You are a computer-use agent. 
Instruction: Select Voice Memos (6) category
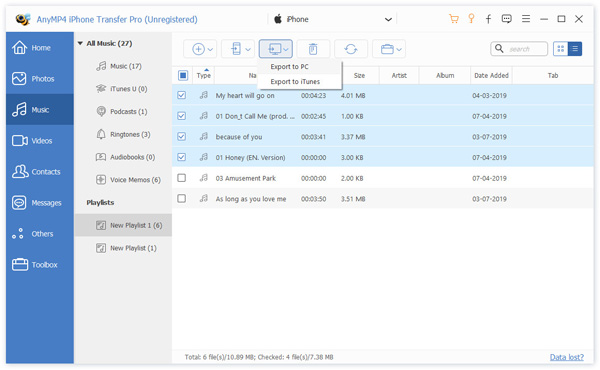(x=123, y=179)
